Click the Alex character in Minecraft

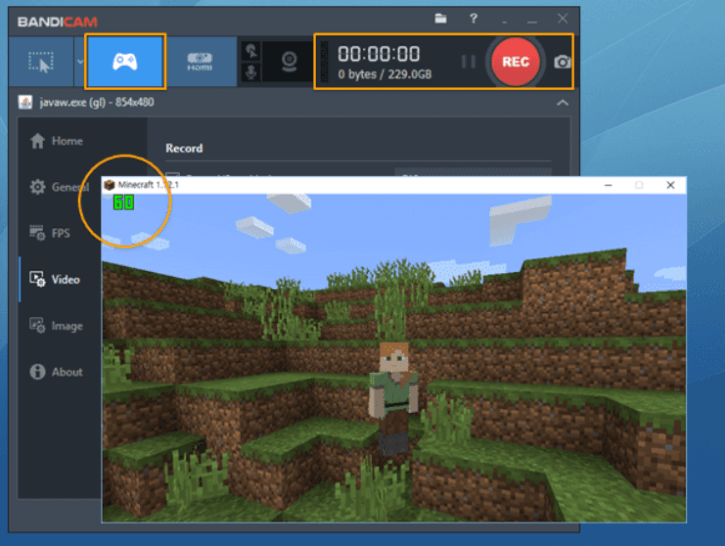click(393, 399)
